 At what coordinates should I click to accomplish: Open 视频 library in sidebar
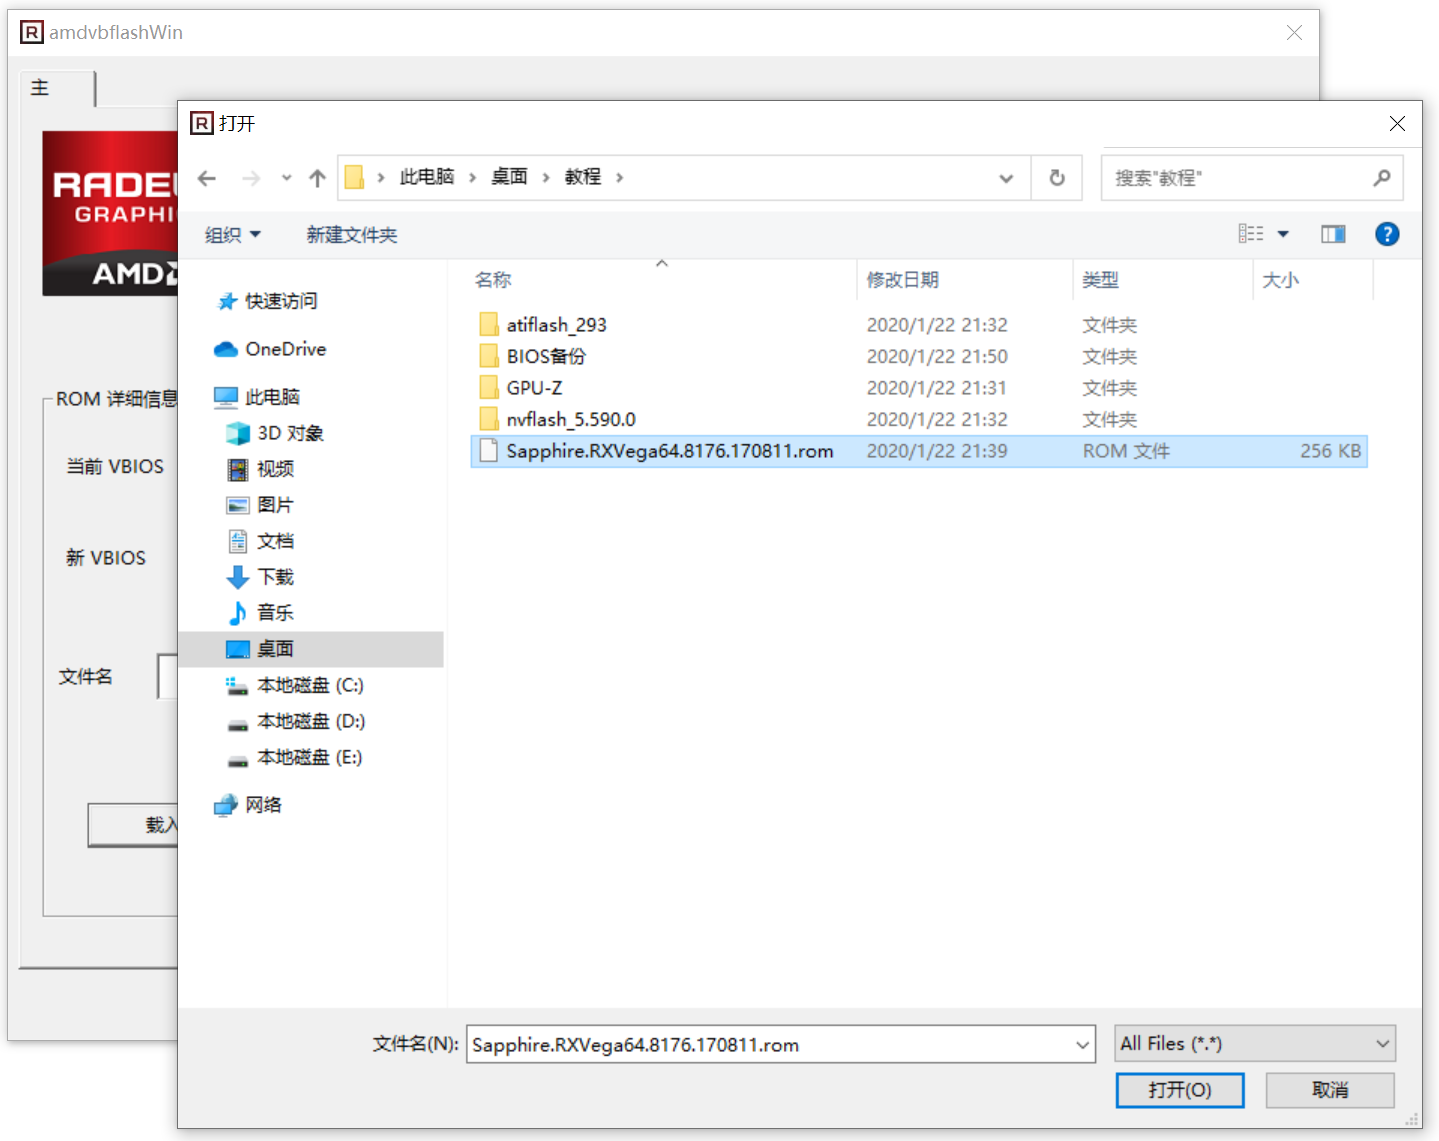[x=261, y=469]
